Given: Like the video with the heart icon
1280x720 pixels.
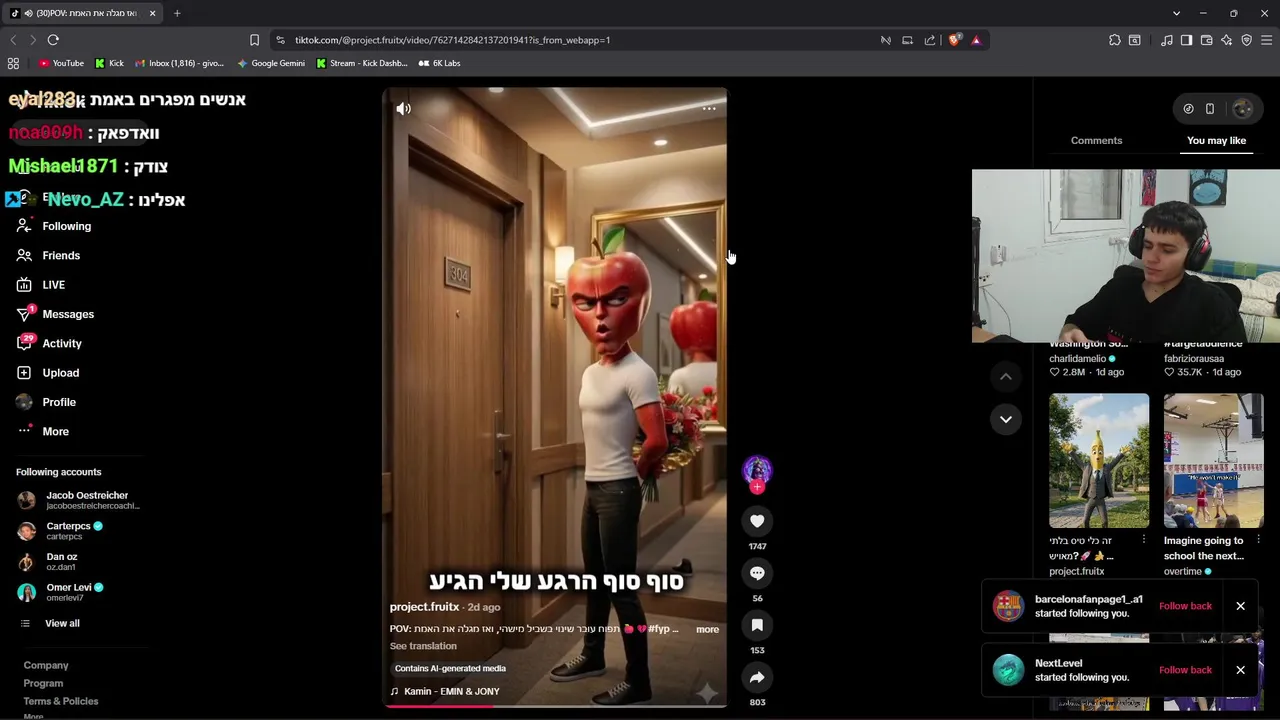Looking at the screenshot, I should click(x=757, y=521).
